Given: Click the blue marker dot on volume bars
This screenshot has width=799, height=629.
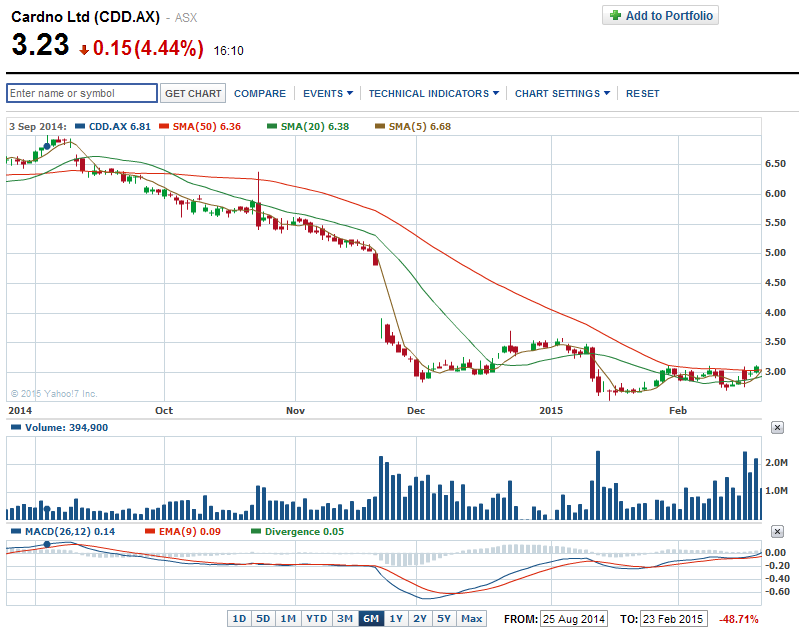Looking at the screenshot, I should (47, 509).
